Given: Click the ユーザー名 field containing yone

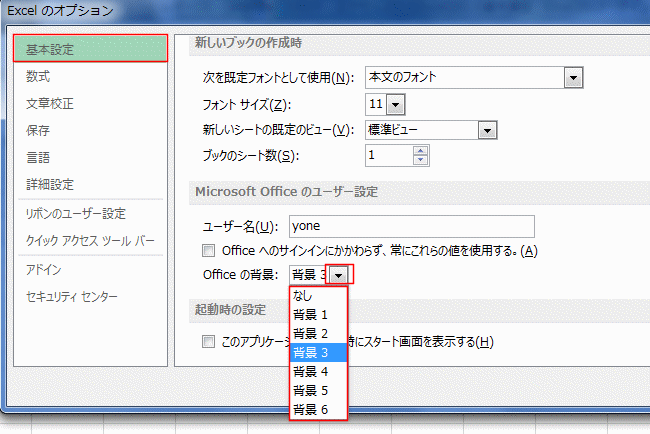Looking at the screenshot, I should click(412, 226).
